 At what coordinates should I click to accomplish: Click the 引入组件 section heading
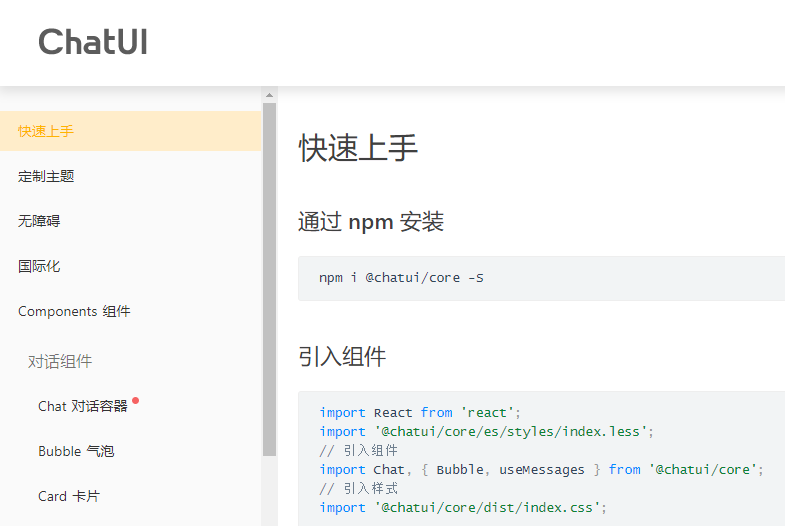pyautogui.click(x=342, y=356)
